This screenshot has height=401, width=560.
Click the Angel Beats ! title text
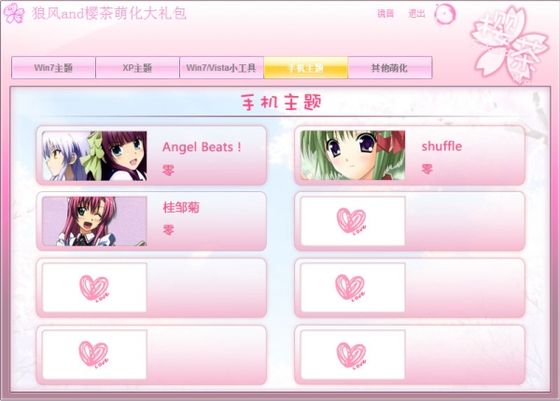pyautogui.click(x=202, y=147)
